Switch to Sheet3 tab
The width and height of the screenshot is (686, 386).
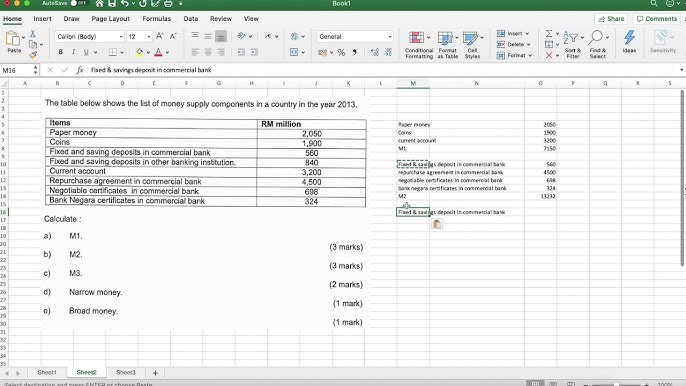tap(126, 372)
